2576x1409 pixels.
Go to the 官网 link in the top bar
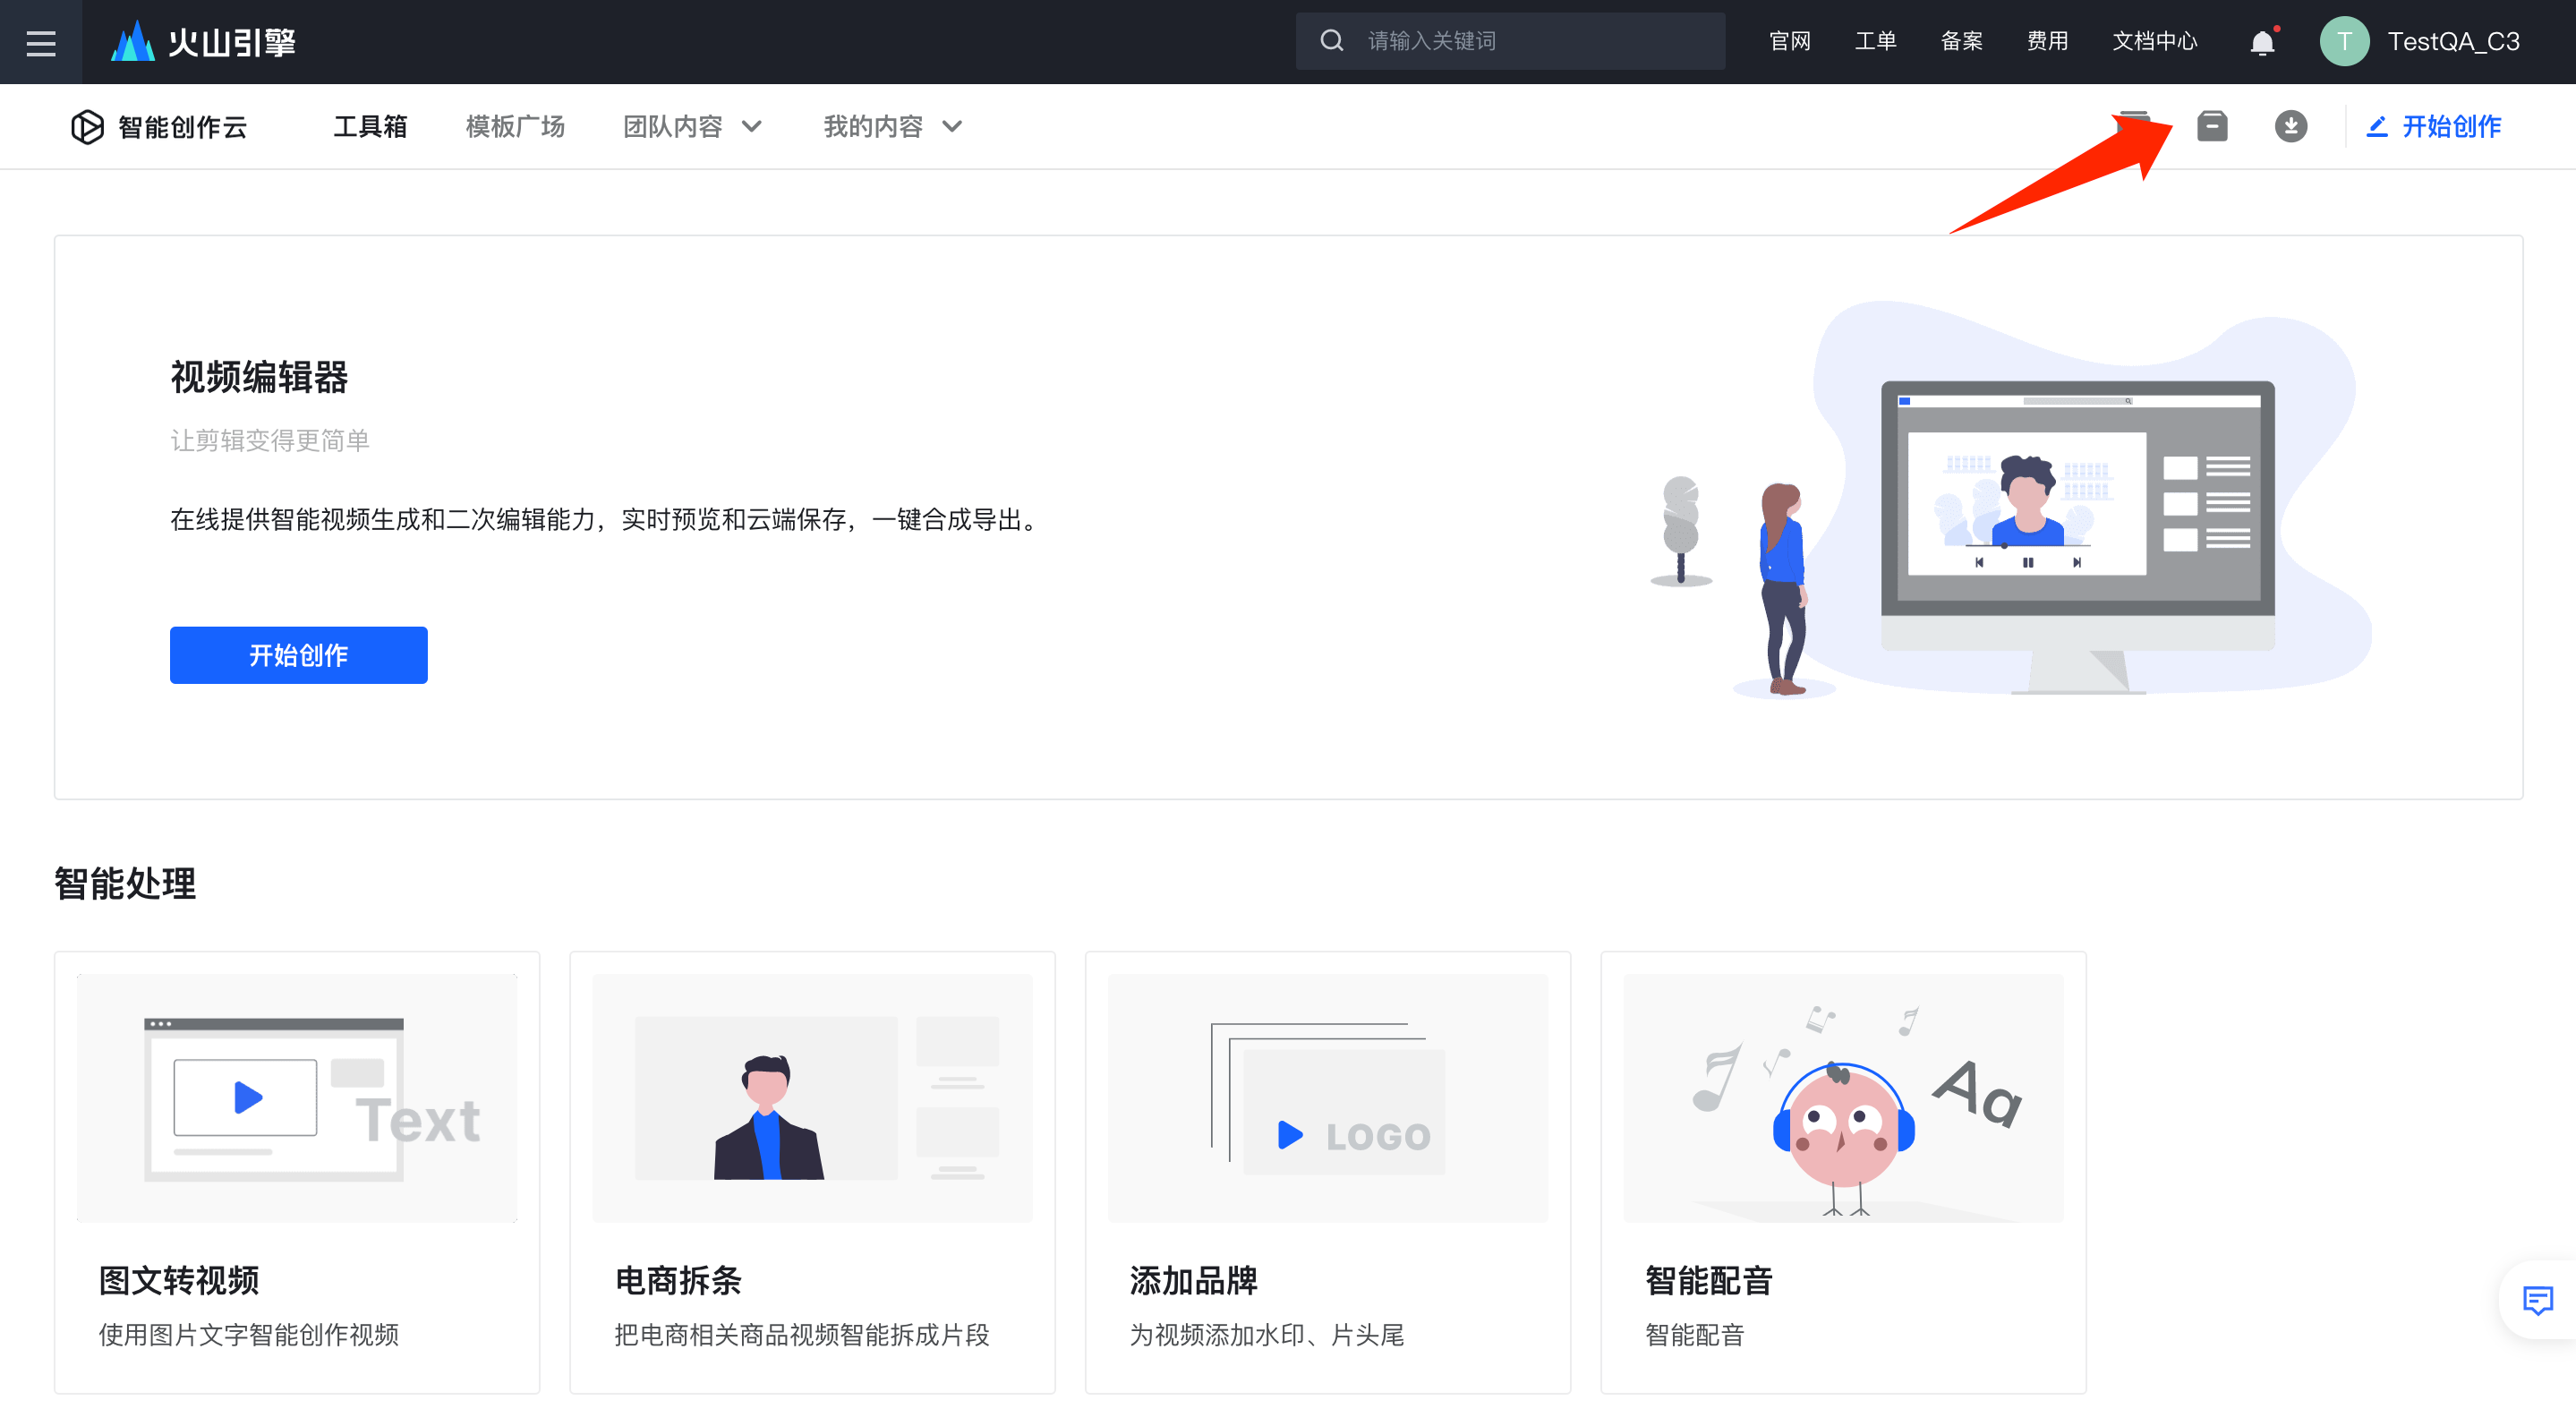(x=1789, y=42)
